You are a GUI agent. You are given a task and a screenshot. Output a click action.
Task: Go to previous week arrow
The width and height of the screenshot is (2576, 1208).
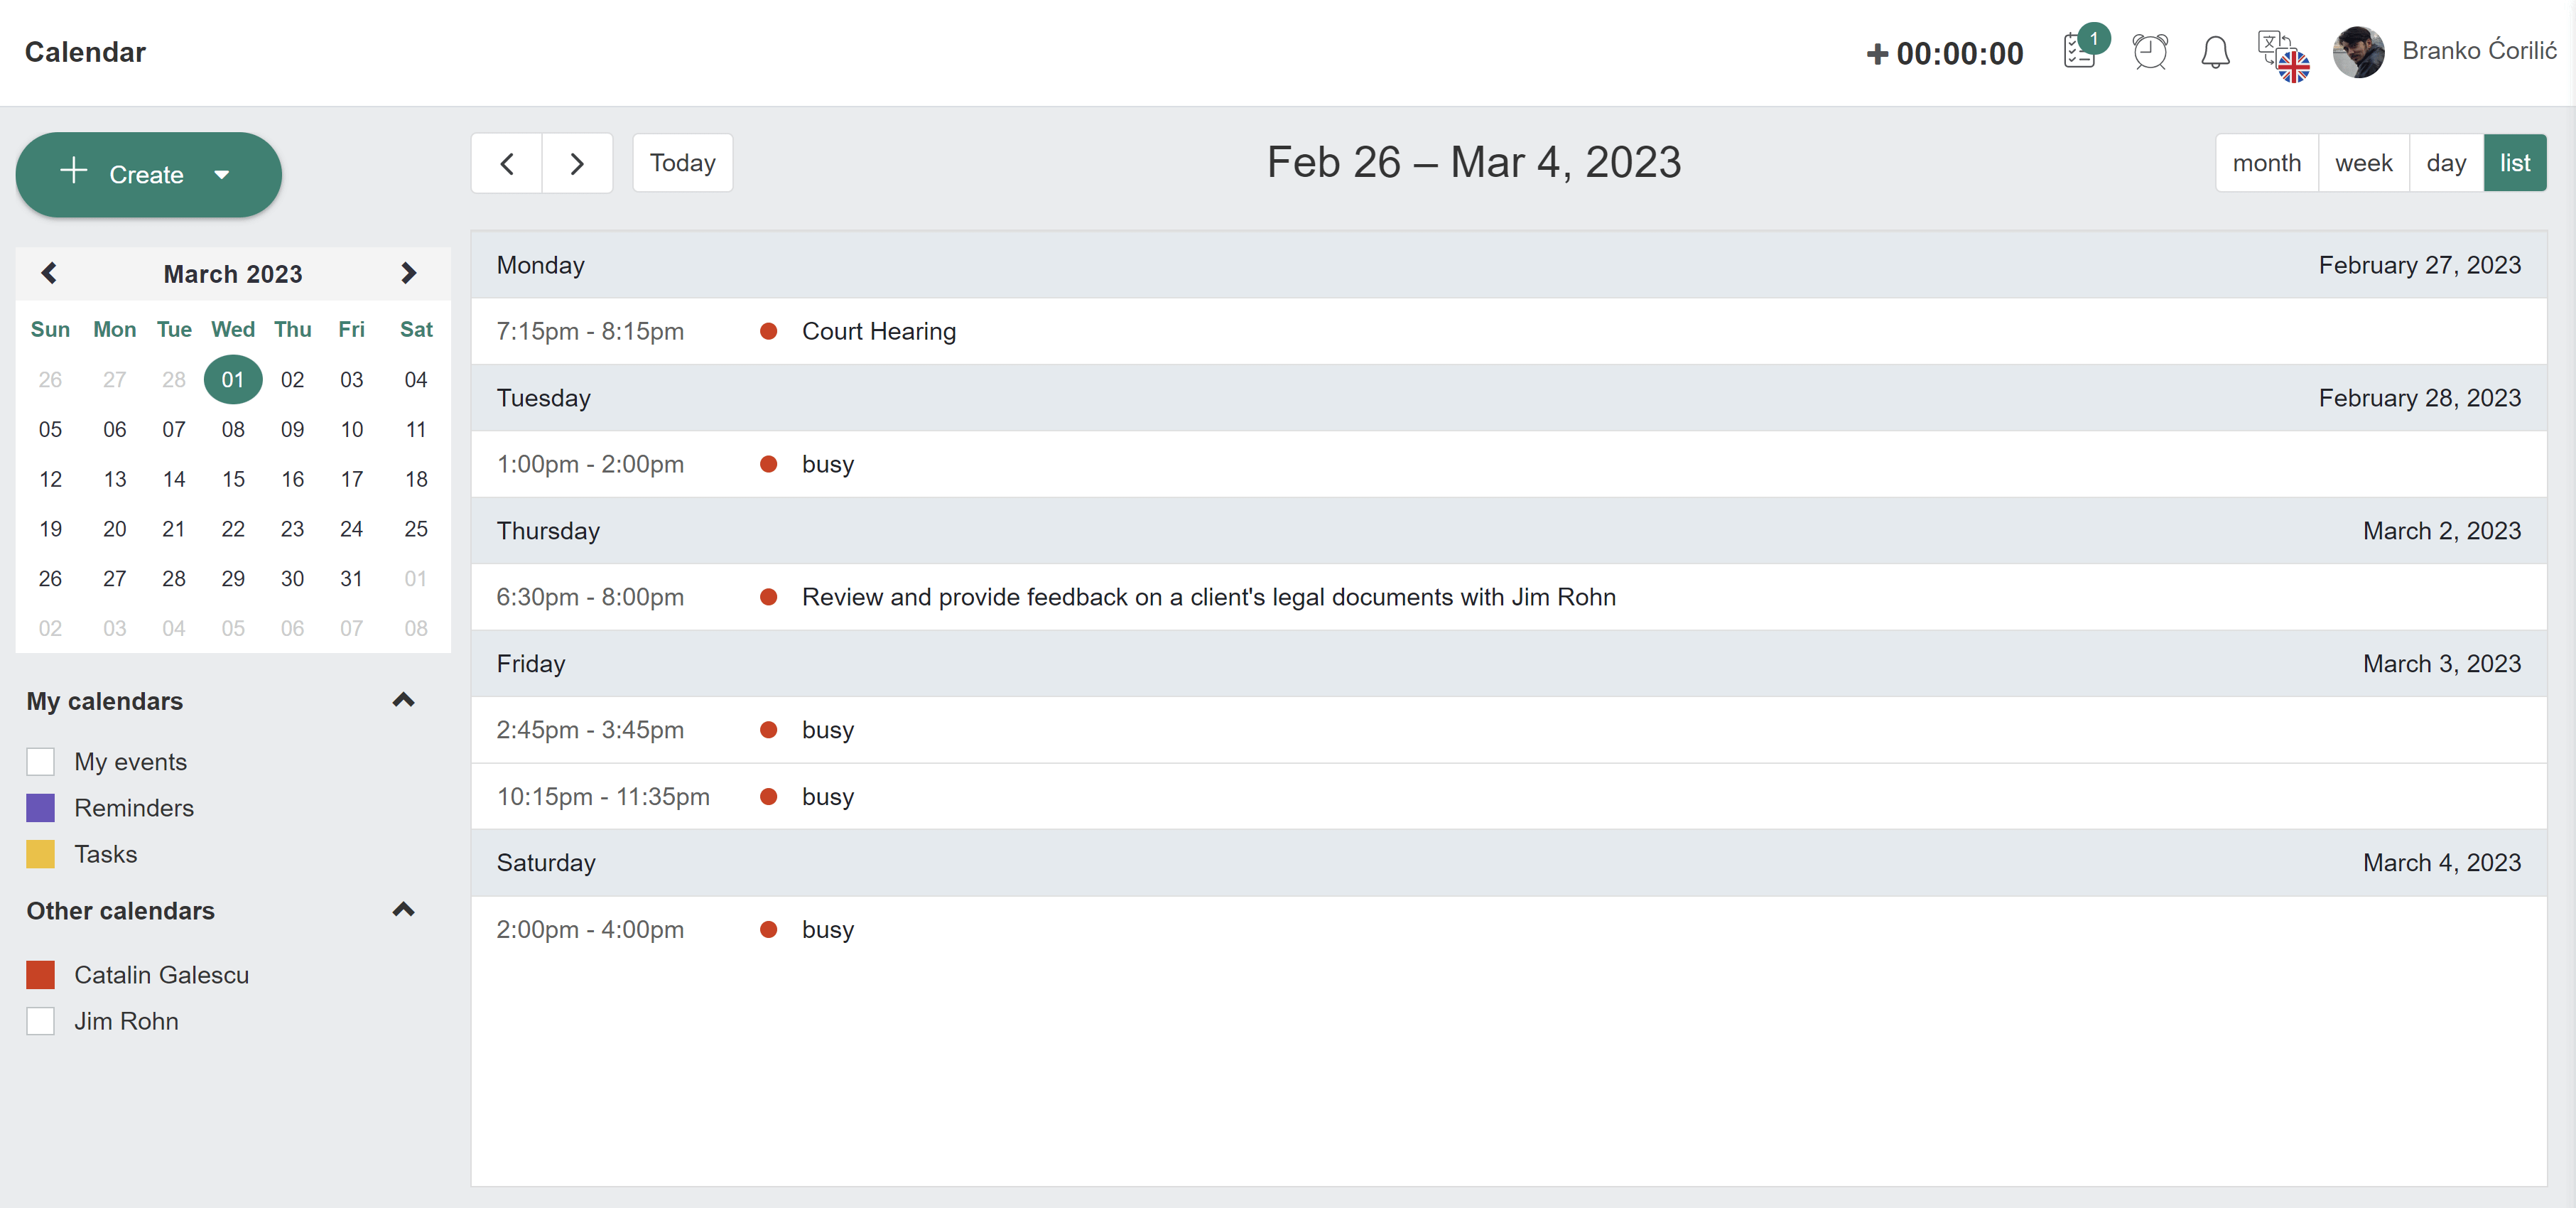(x=507, y=163)
